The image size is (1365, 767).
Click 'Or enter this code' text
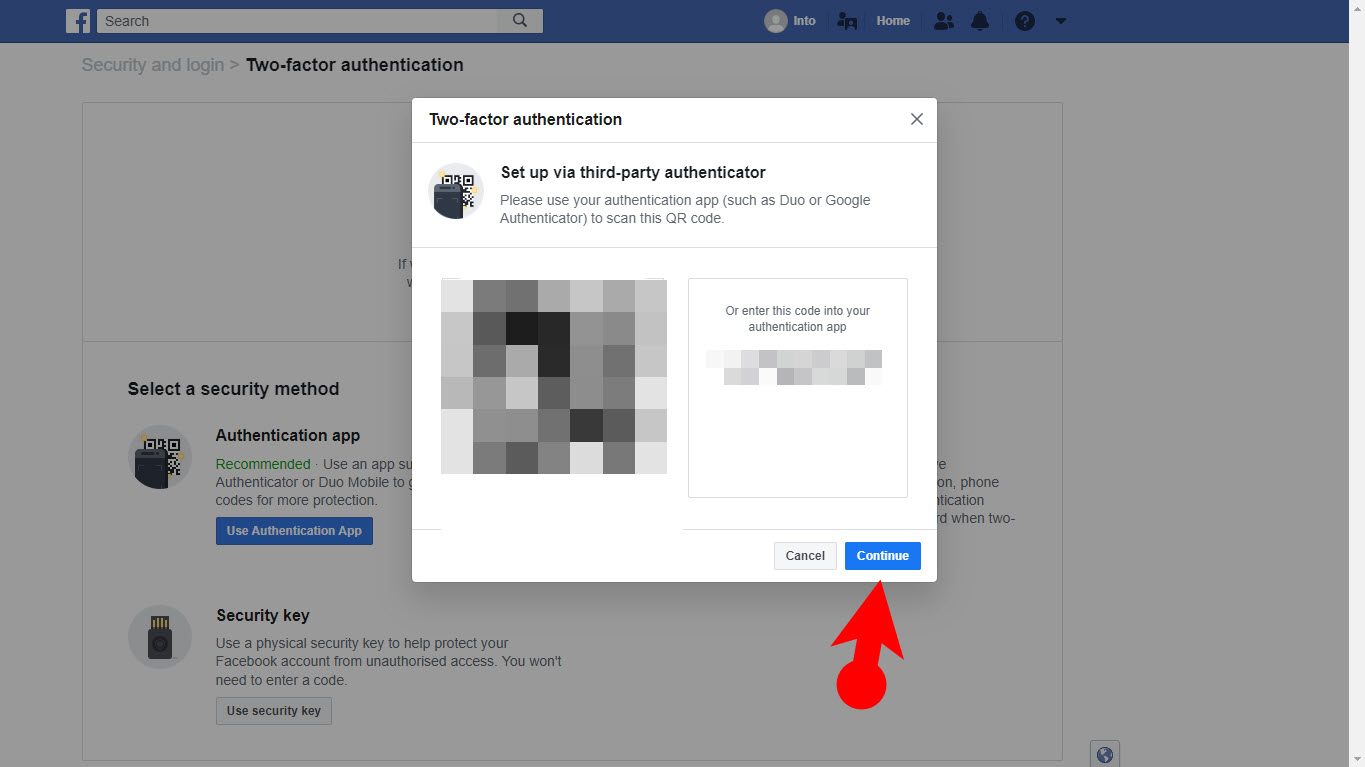(798, 319)
